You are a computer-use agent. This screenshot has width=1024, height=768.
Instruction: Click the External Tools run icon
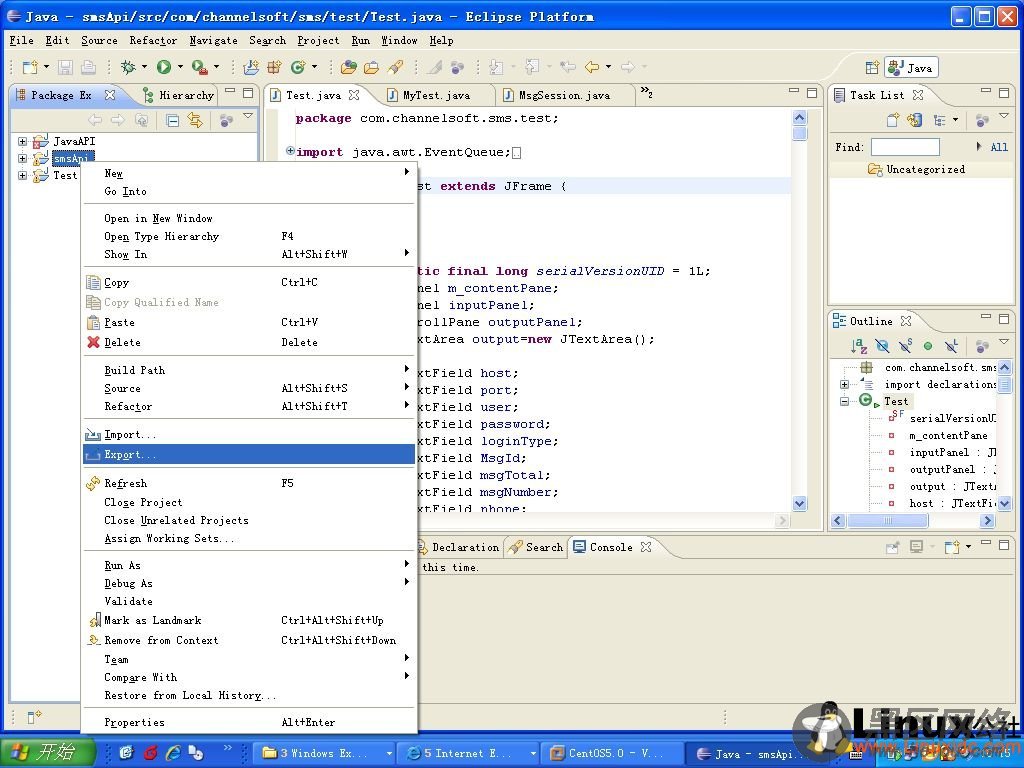click(199, 67)
